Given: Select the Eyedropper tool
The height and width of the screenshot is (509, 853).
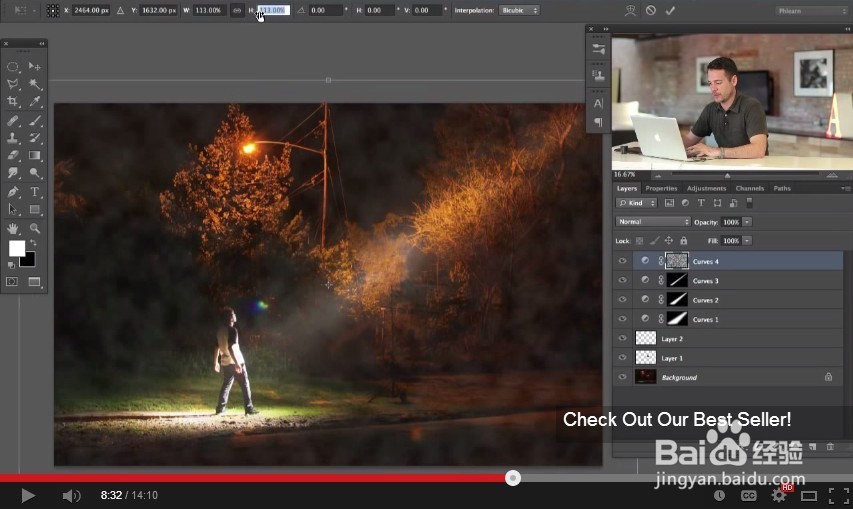Looking at the screenshot, I should 35,101.
